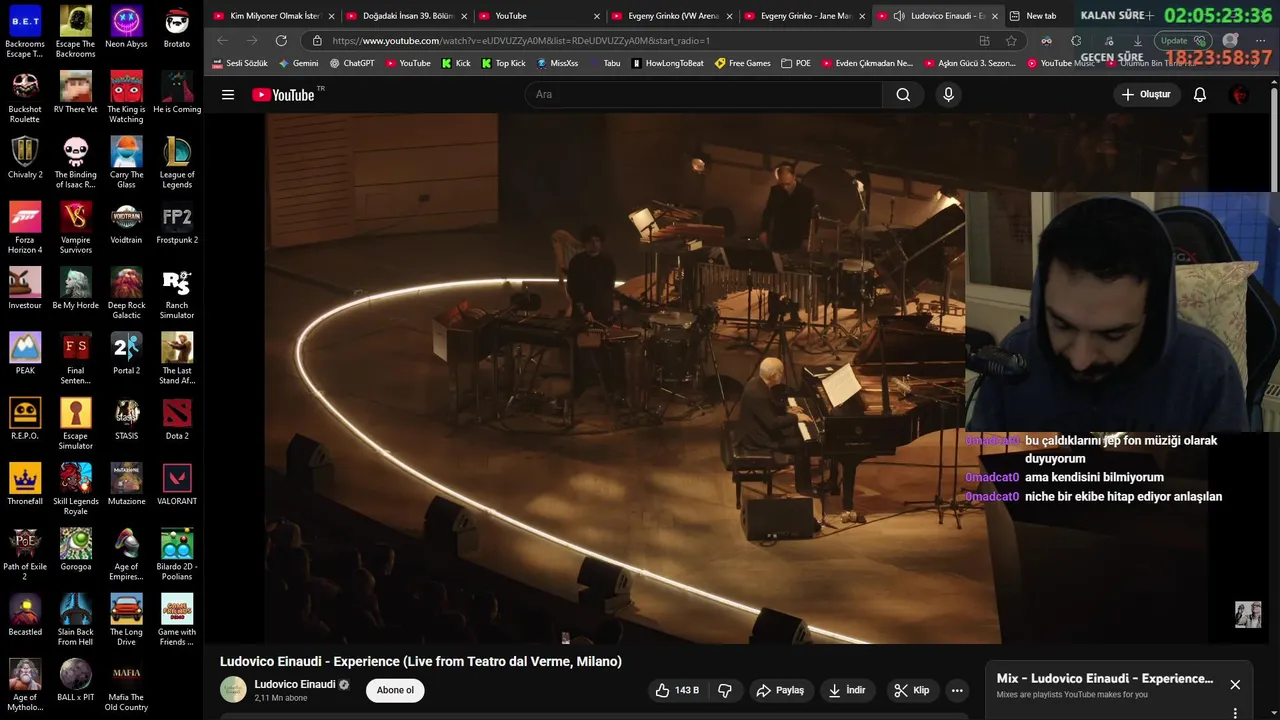Viewport: 1280px width, 720px height.
Task: Close the Mix playlist panel
Action: 1235,685
